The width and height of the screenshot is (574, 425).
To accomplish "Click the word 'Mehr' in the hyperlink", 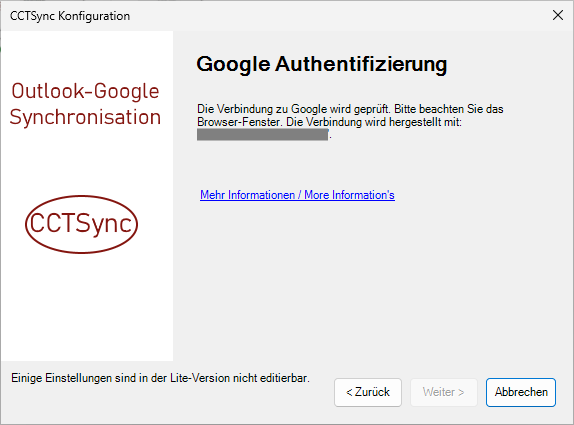I will (212, 195).
